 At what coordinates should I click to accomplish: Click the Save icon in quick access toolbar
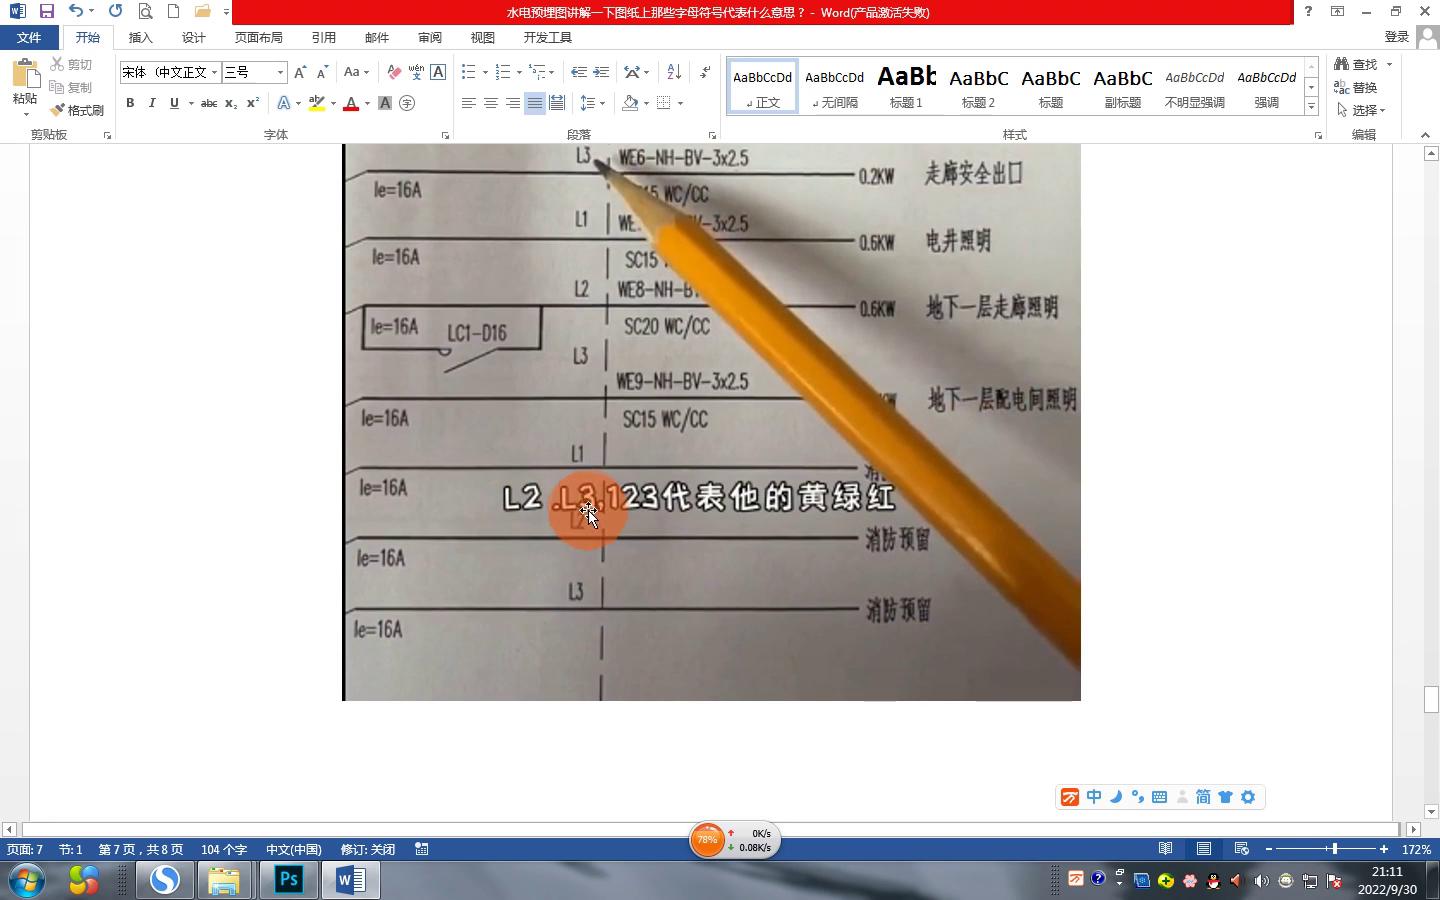tap(46, 11)
